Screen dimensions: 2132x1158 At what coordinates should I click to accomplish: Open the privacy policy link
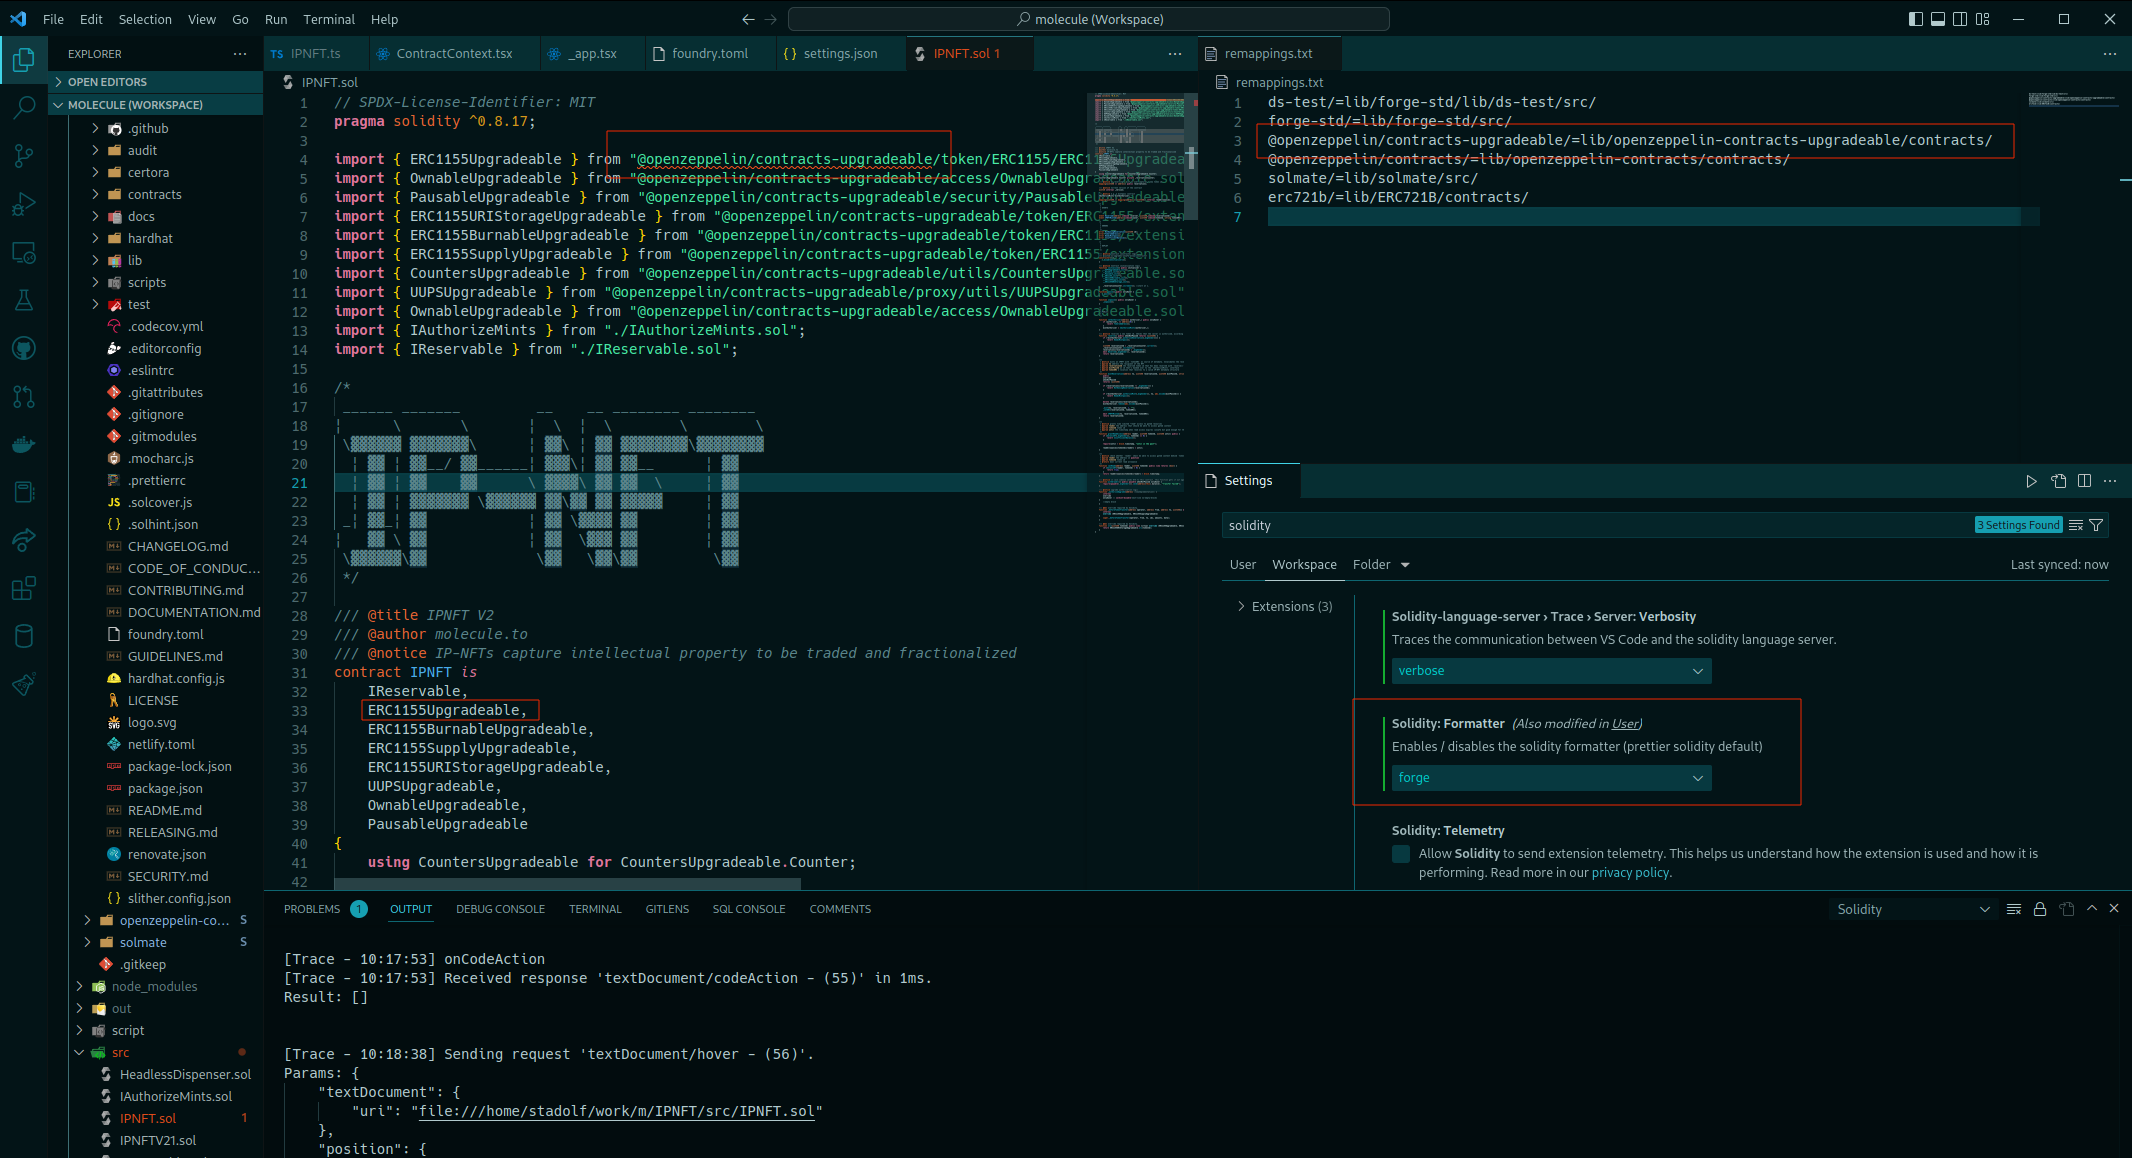click(x=1629, y=872)
